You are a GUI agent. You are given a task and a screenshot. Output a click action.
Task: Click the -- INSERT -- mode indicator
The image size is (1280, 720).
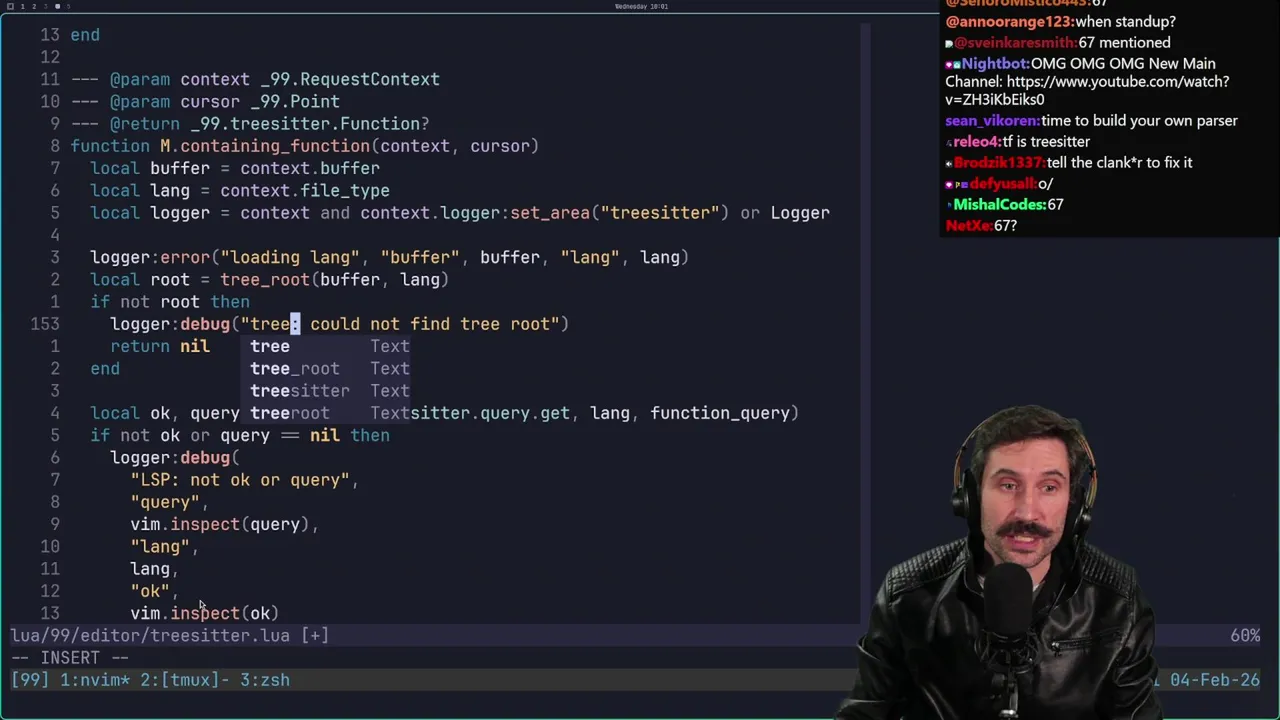click(x=70, y=658)
